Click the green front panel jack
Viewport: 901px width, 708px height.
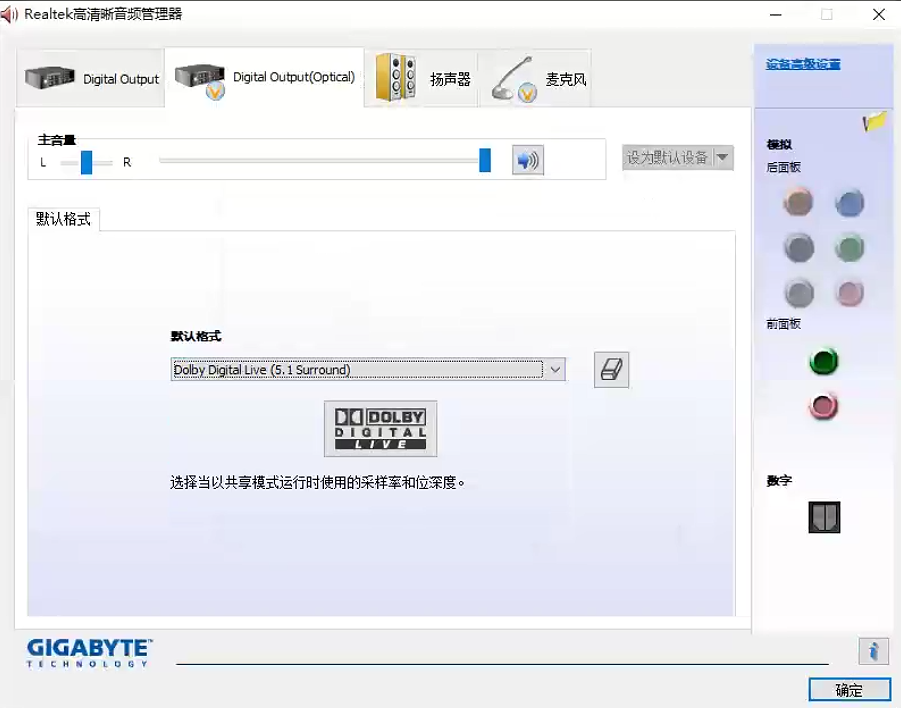(823, 361)
